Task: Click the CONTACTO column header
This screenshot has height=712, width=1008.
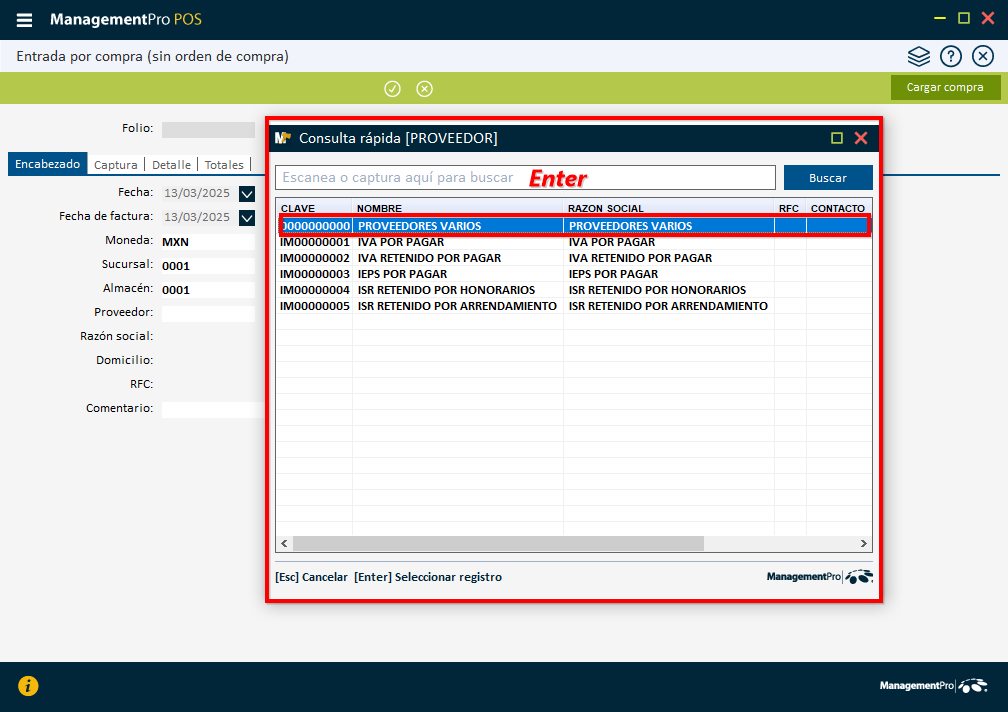Action: click(838, 208)
